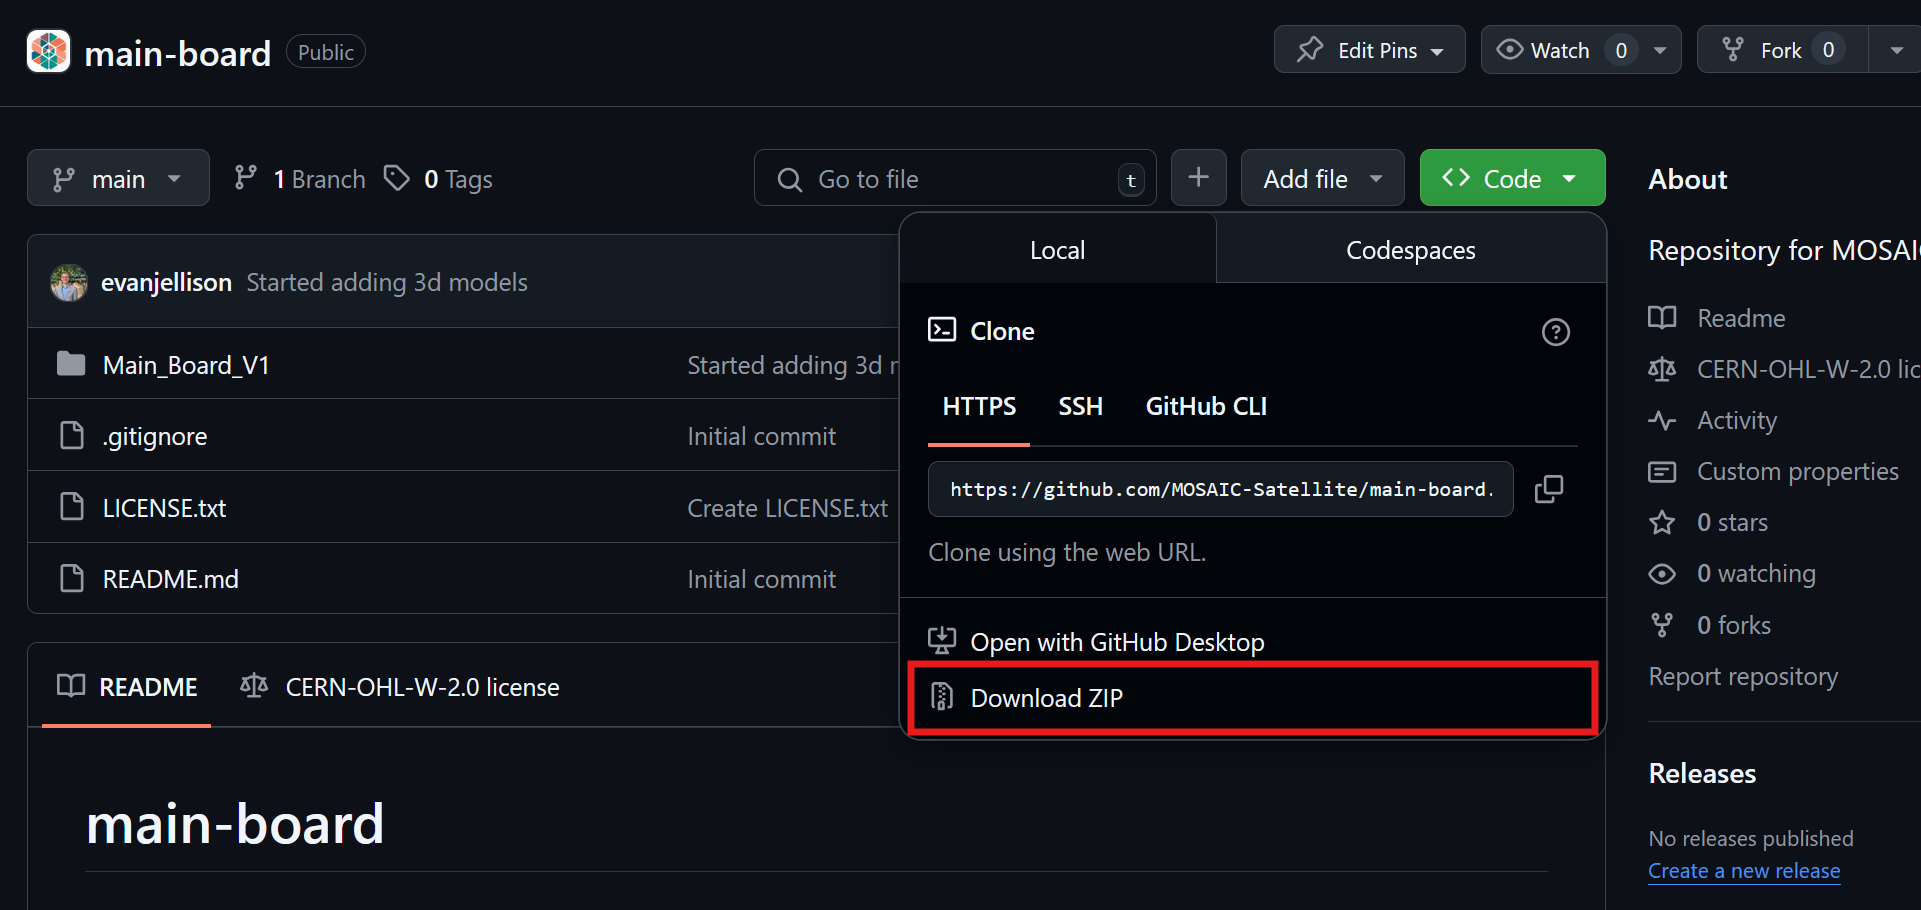Switch to the Local tab
Image resolution: width=1921 pixels, height=910 pixels.
[1057, 250]
